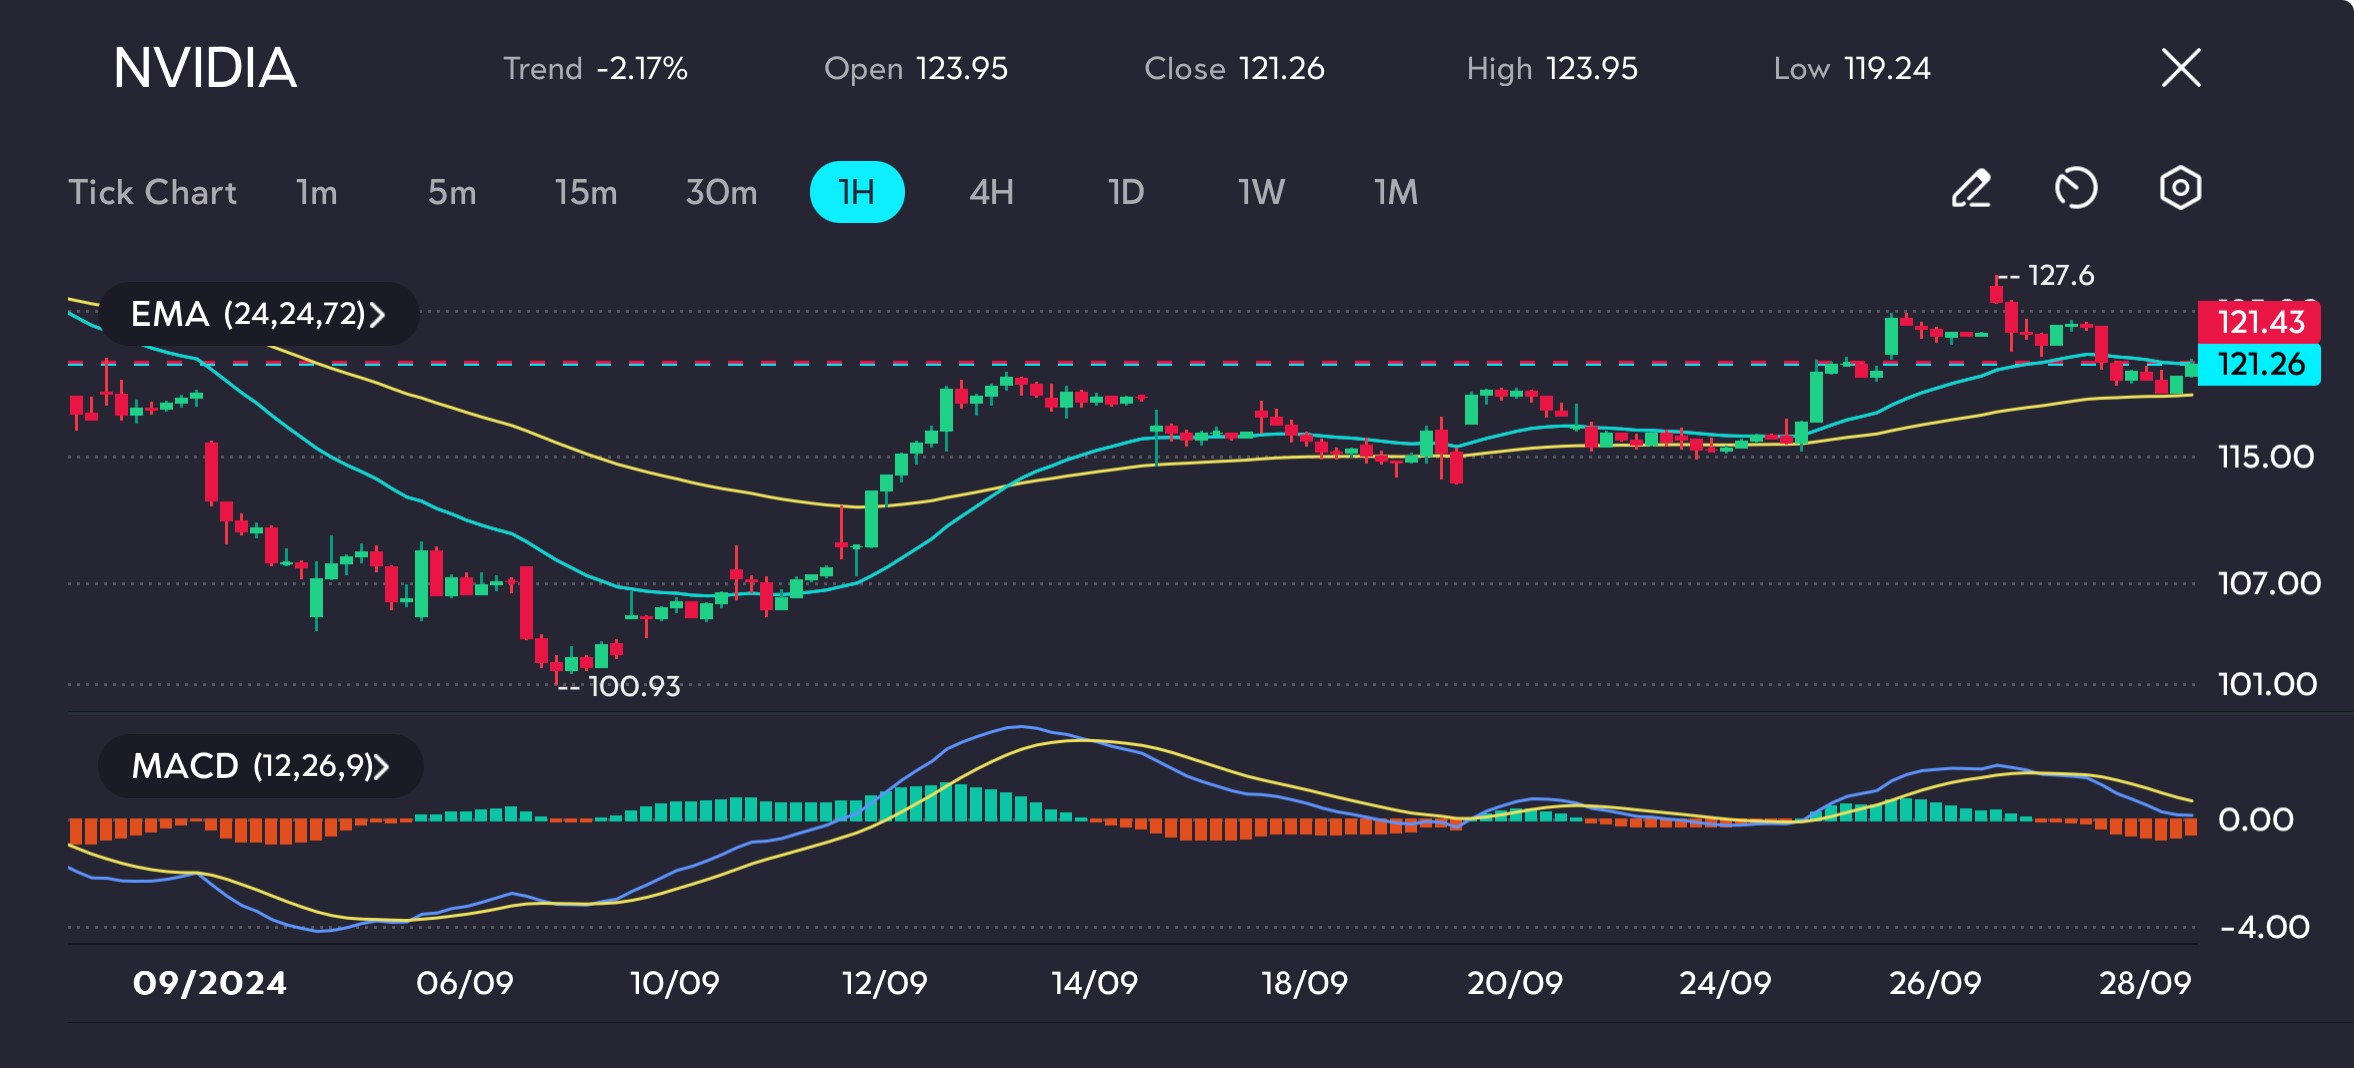Click the 12/09 date label
Image resolution: width=2354 pixels, height=1068 pixels.
click(885, 983)
